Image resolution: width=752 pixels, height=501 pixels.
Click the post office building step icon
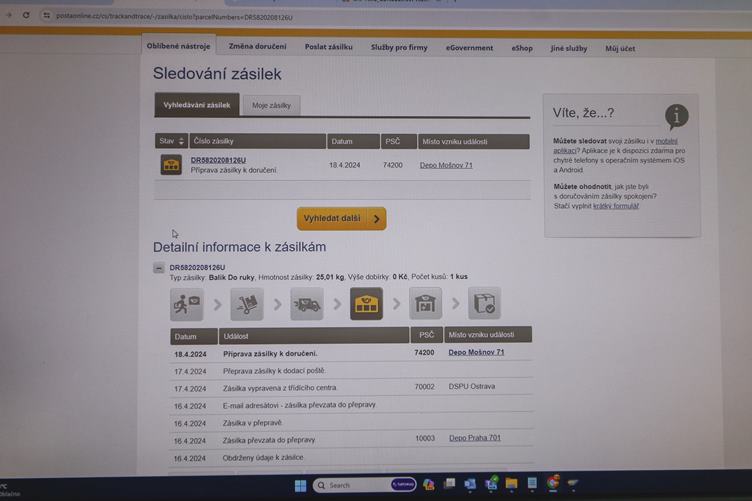click(x=425, y=303)
